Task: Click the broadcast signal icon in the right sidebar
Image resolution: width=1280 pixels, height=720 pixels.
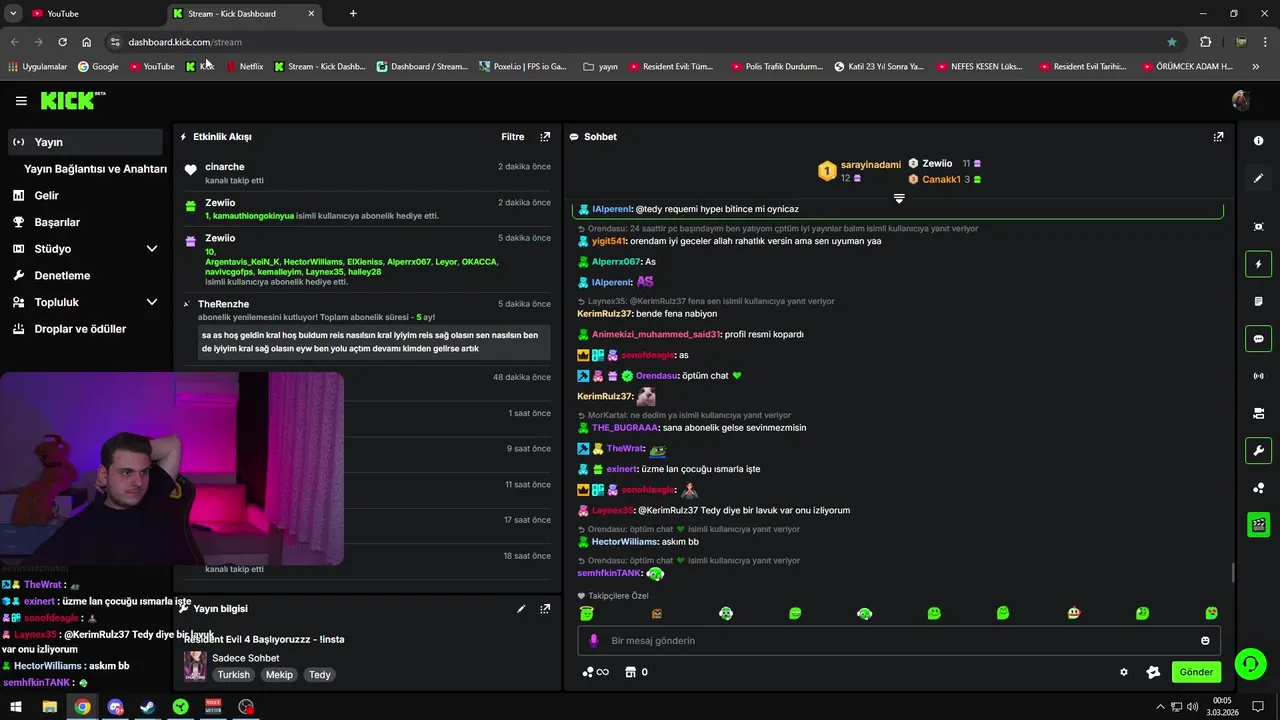Action: pos(1258,376)
